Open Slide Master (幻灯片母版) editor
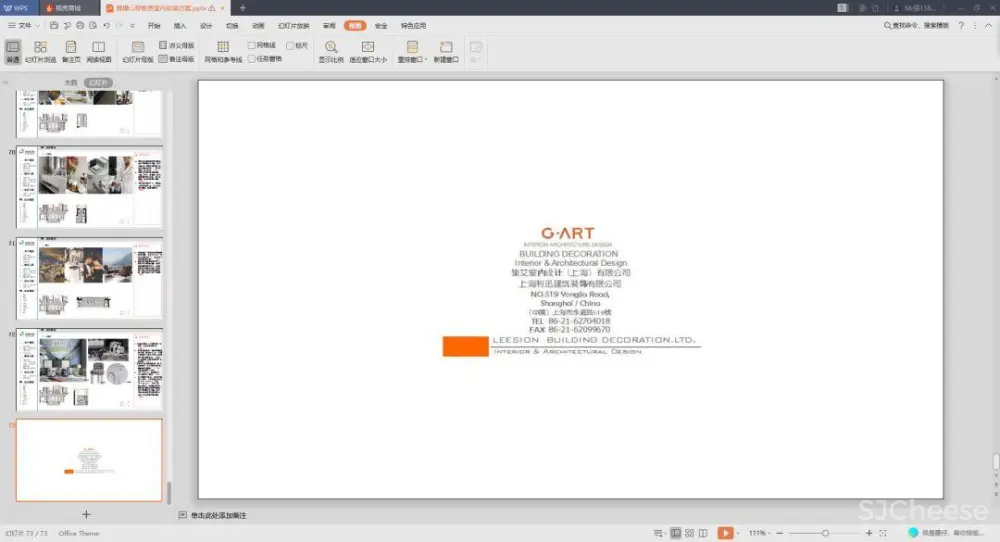Viewport: 1000px width, 542px height. click(x=138, y=50)
